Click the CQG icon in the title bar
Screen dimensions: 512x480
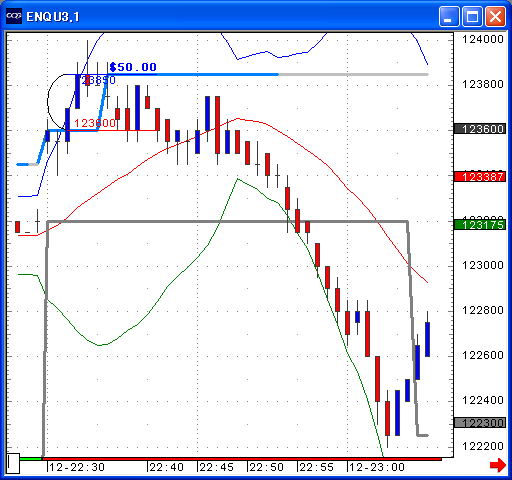14,16
